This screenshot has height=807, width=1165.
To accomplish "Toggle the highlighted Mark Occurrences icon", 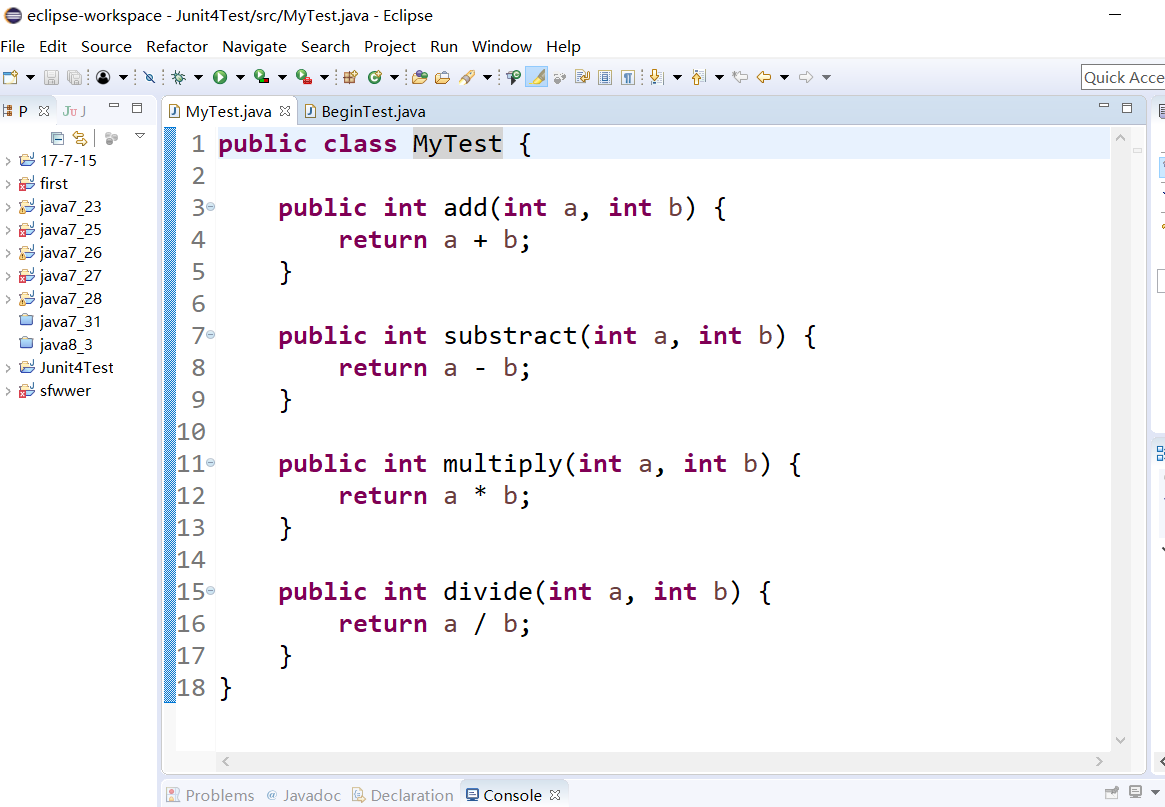I will (x=536, y=77).
